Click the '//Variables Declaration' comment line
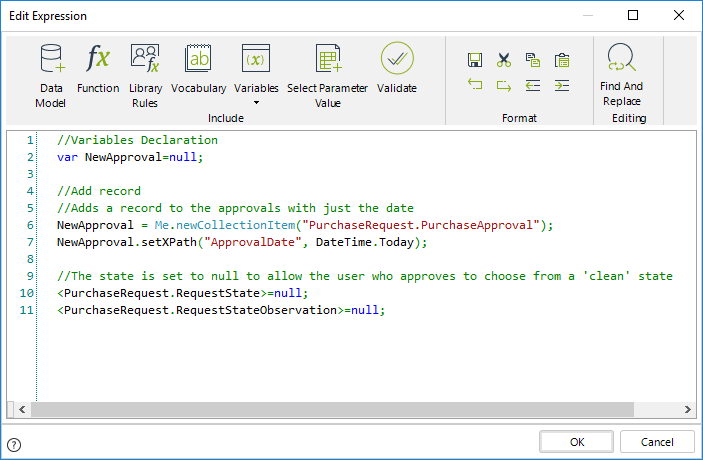 pos(137,140)
